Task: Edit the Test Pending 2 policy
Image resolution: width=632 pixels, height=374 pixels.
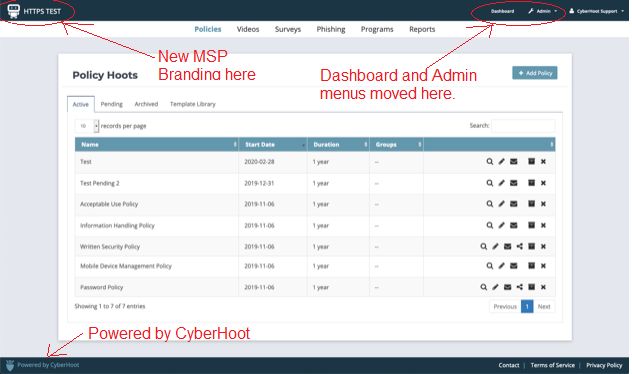Action: [x=501, y=183]
